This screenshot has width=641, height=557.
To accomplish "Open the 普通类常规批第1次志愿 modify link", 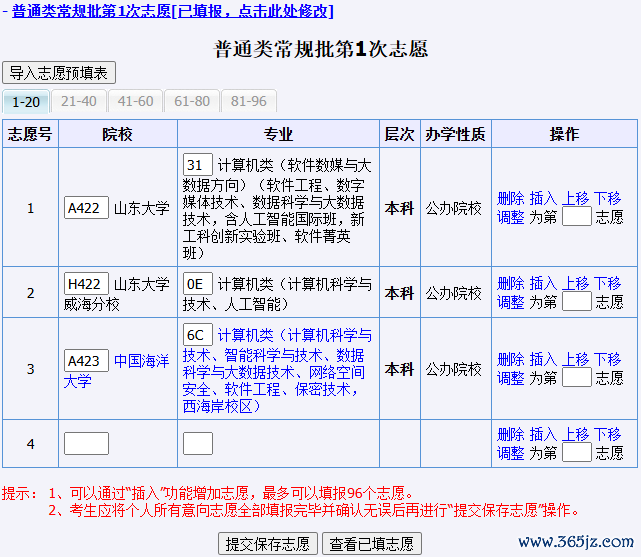I will 173,11.
